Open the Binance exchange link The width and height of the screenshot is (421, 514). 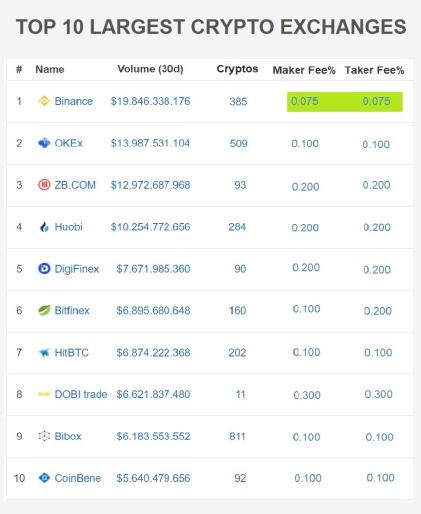[x=74, y=101]
